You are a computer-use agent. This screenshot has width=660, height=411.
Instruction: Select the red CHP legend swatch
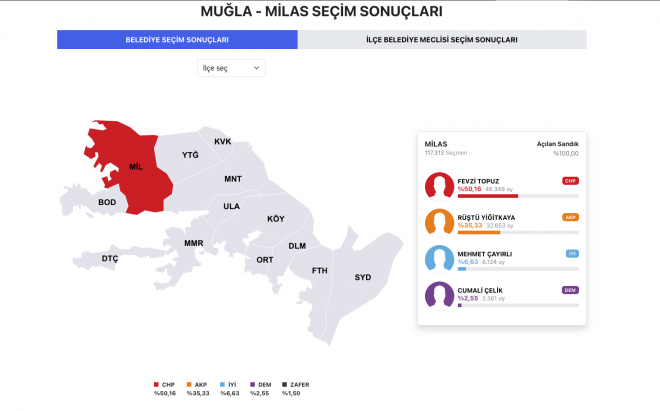tap(156, 384)
